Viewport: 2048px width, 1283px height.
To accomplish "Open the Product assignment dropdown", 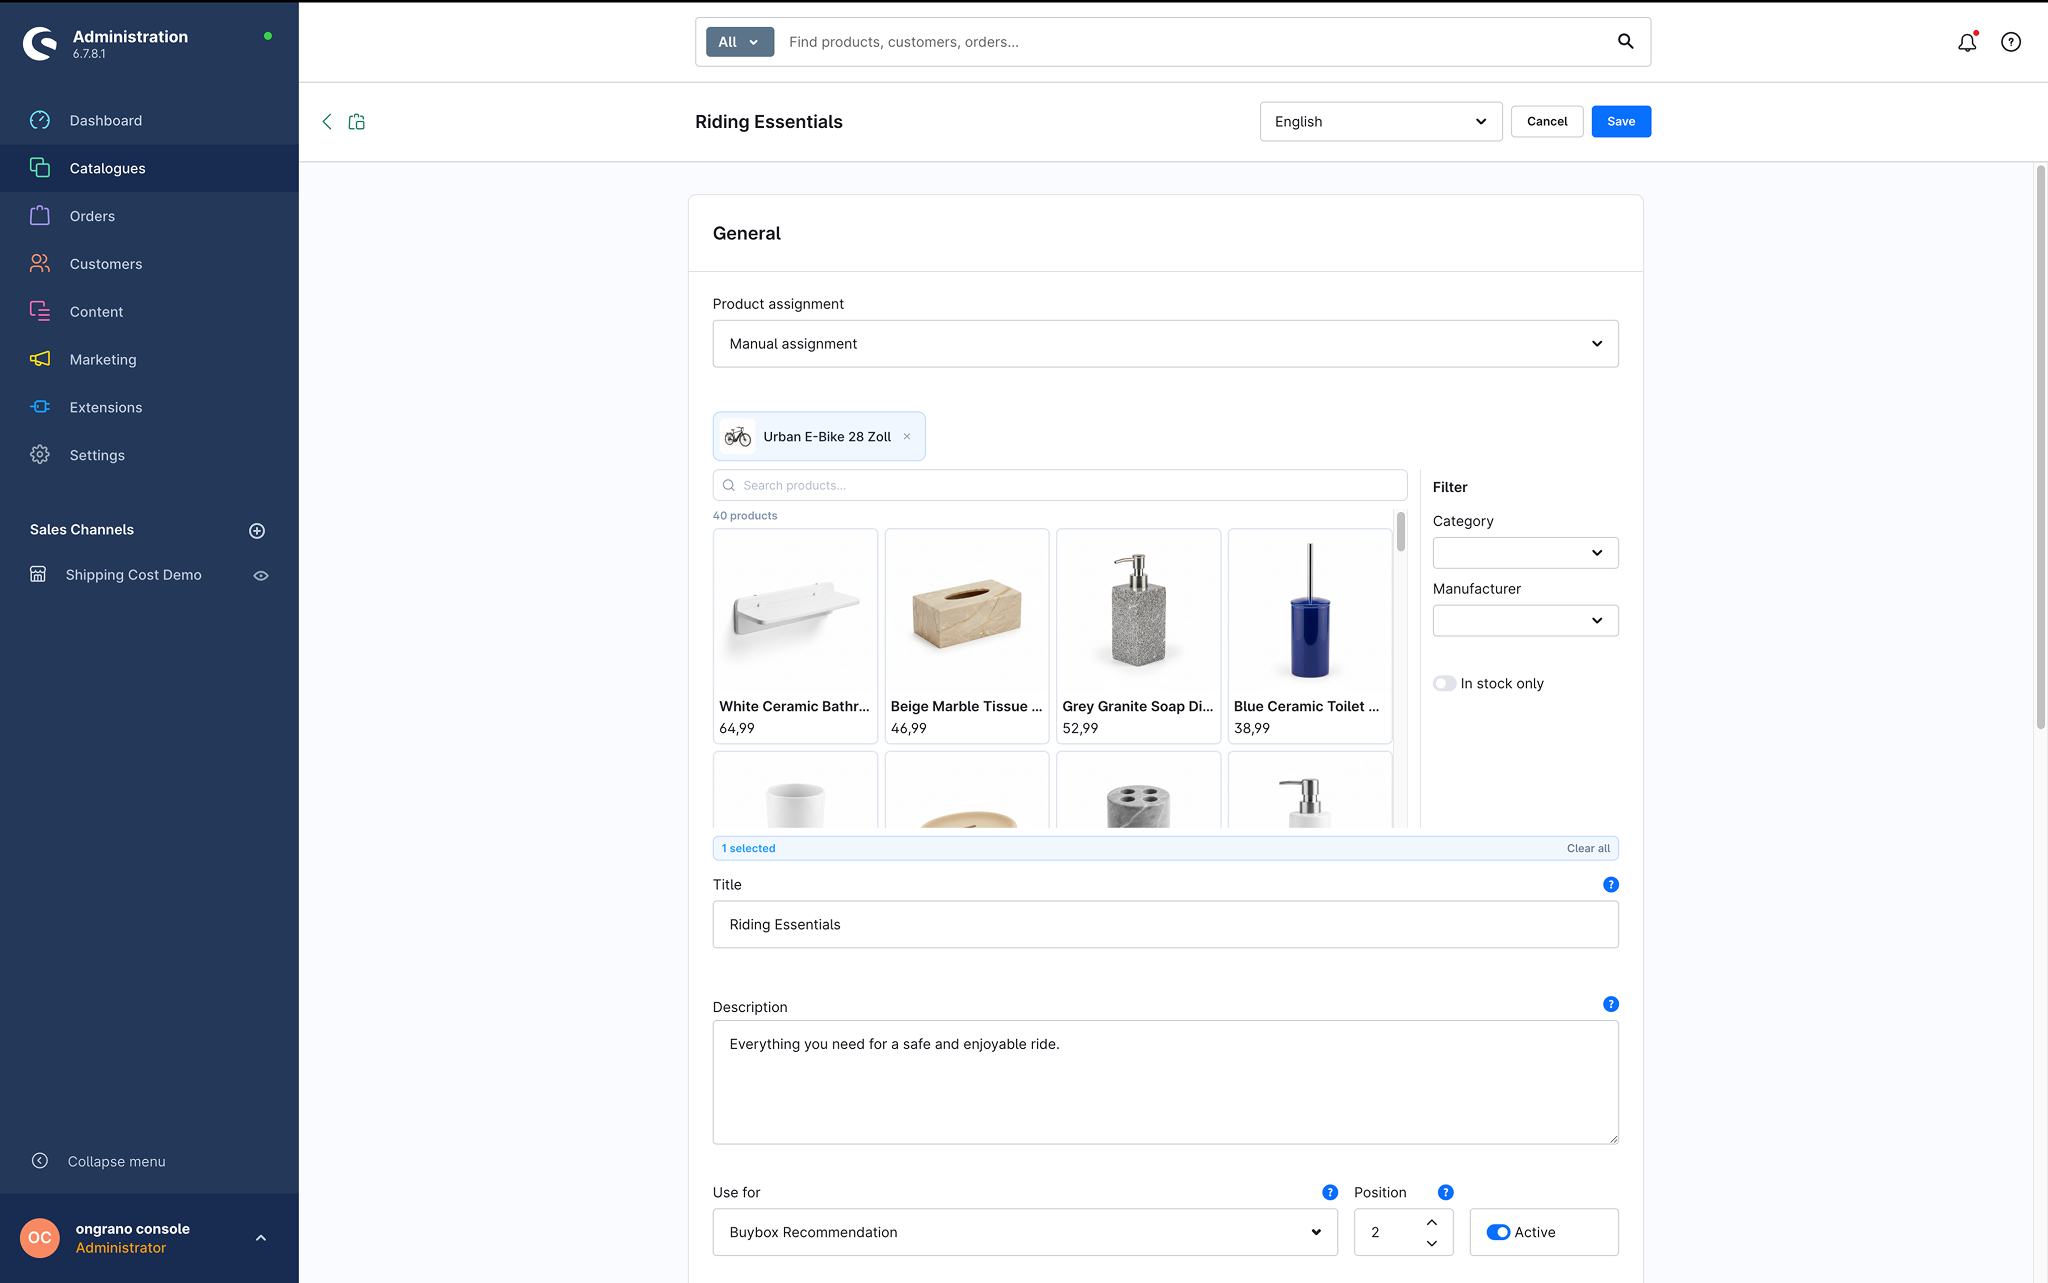I will coord(1165,344).
